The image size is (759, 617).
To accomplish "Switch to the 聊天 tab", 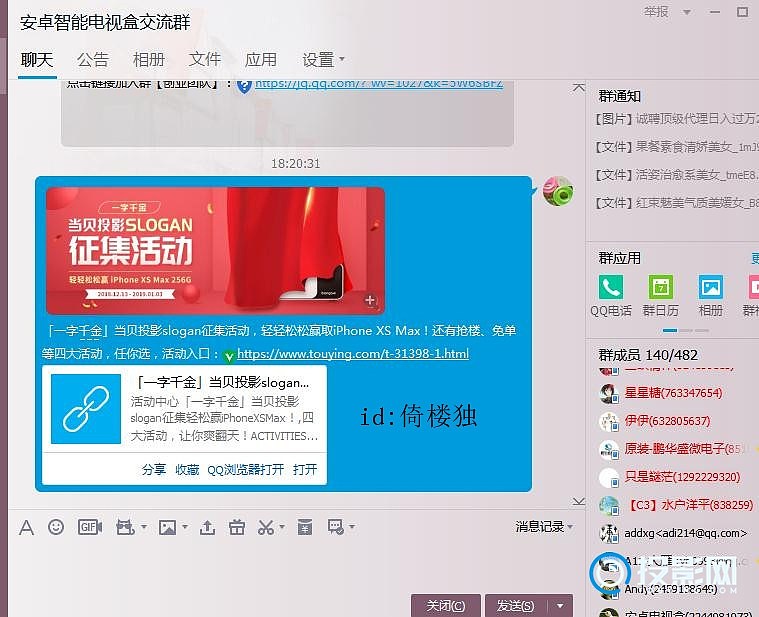I will tap(37, 60).
